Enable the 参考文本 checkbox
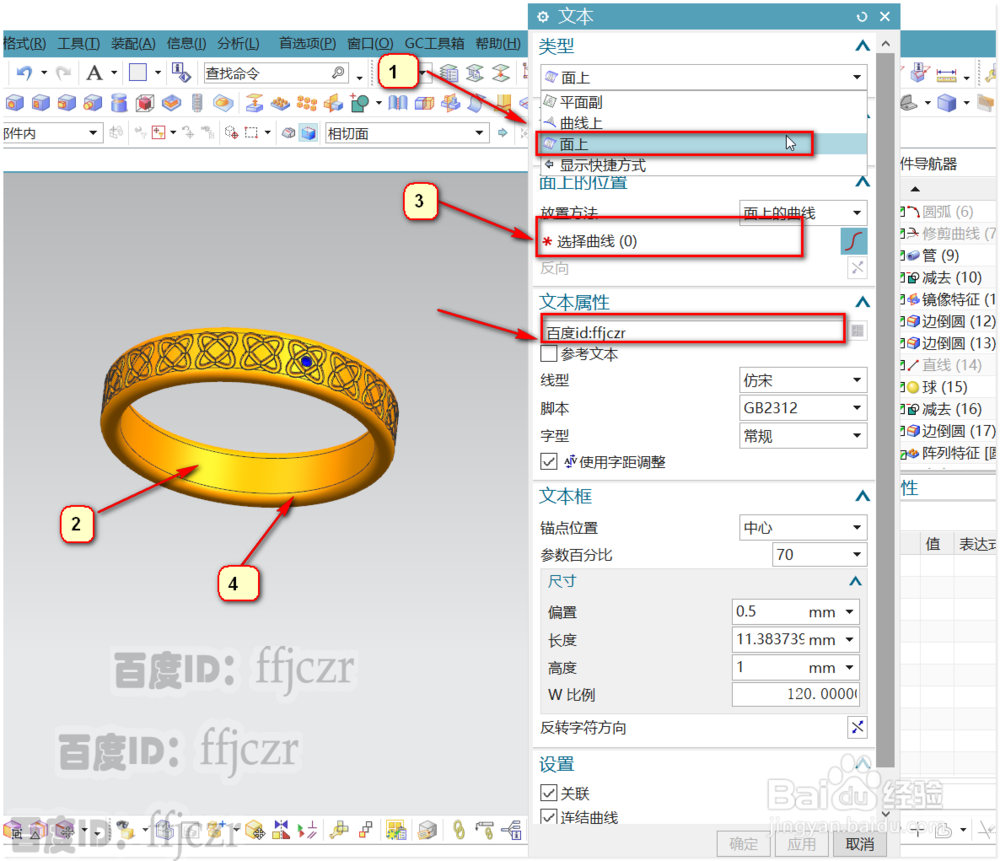This screenshot has width=1000, height=861. point(549,354)
